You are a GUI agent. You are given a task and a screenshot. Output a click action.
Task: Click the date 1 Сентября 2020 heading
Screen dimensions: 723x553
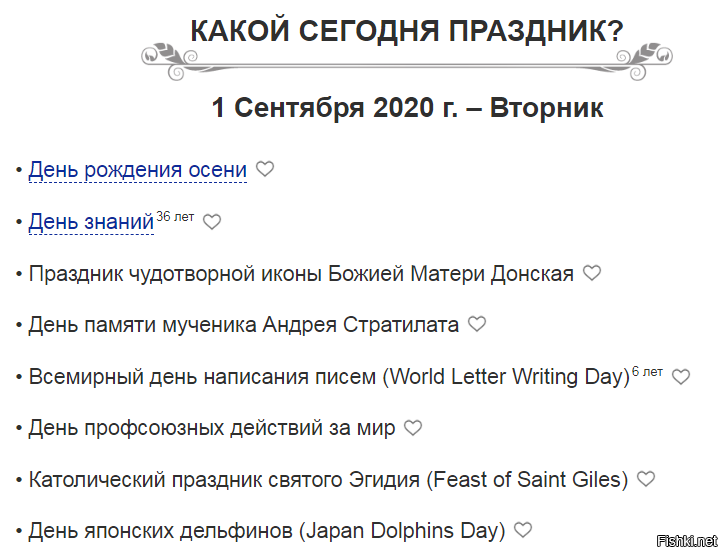pos(407,108)
